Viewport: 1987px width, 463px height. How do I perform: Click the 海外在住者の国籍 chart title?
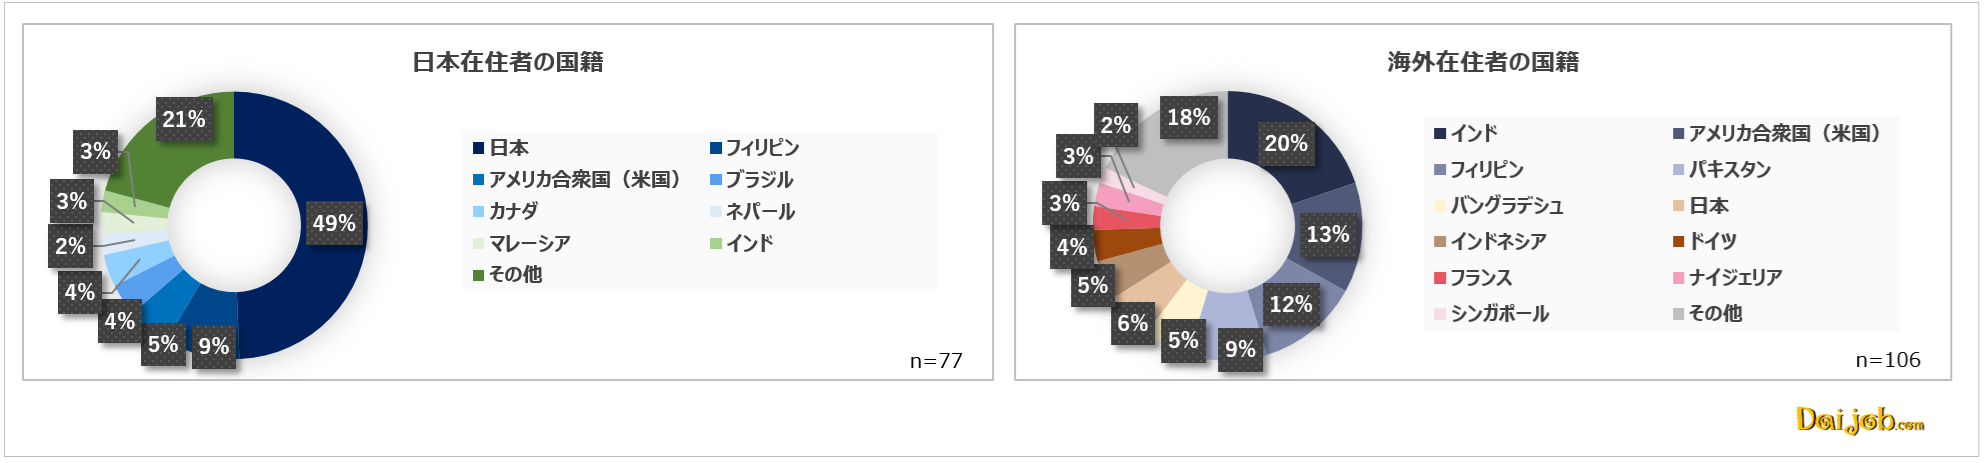click(1483, 62)
